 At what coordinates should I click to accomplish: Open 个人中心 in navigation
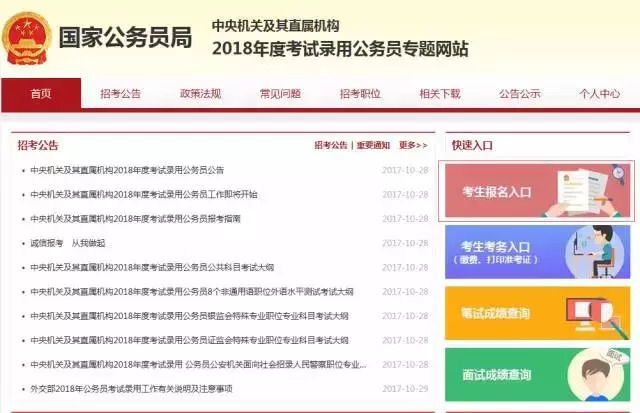coord(599,94)
